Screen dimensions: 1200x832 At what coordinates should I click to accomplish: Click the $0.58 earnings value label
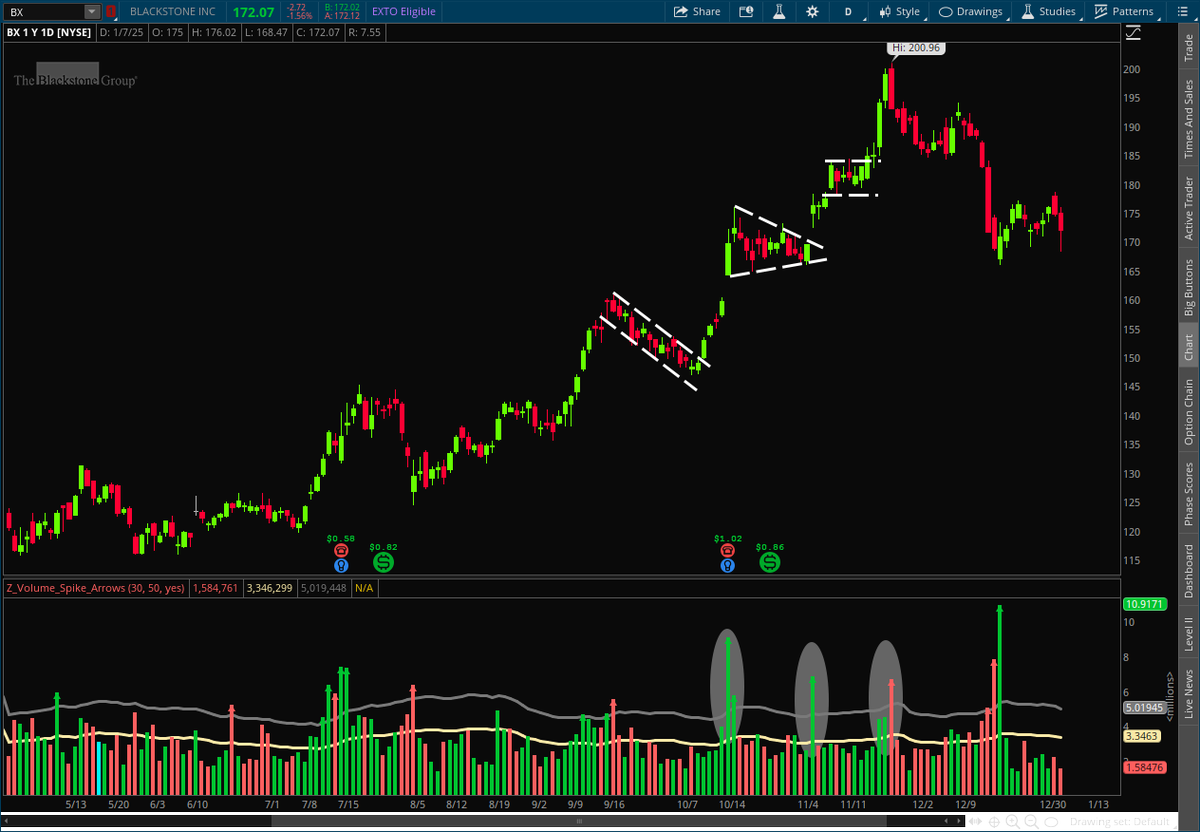click(341, 538)
